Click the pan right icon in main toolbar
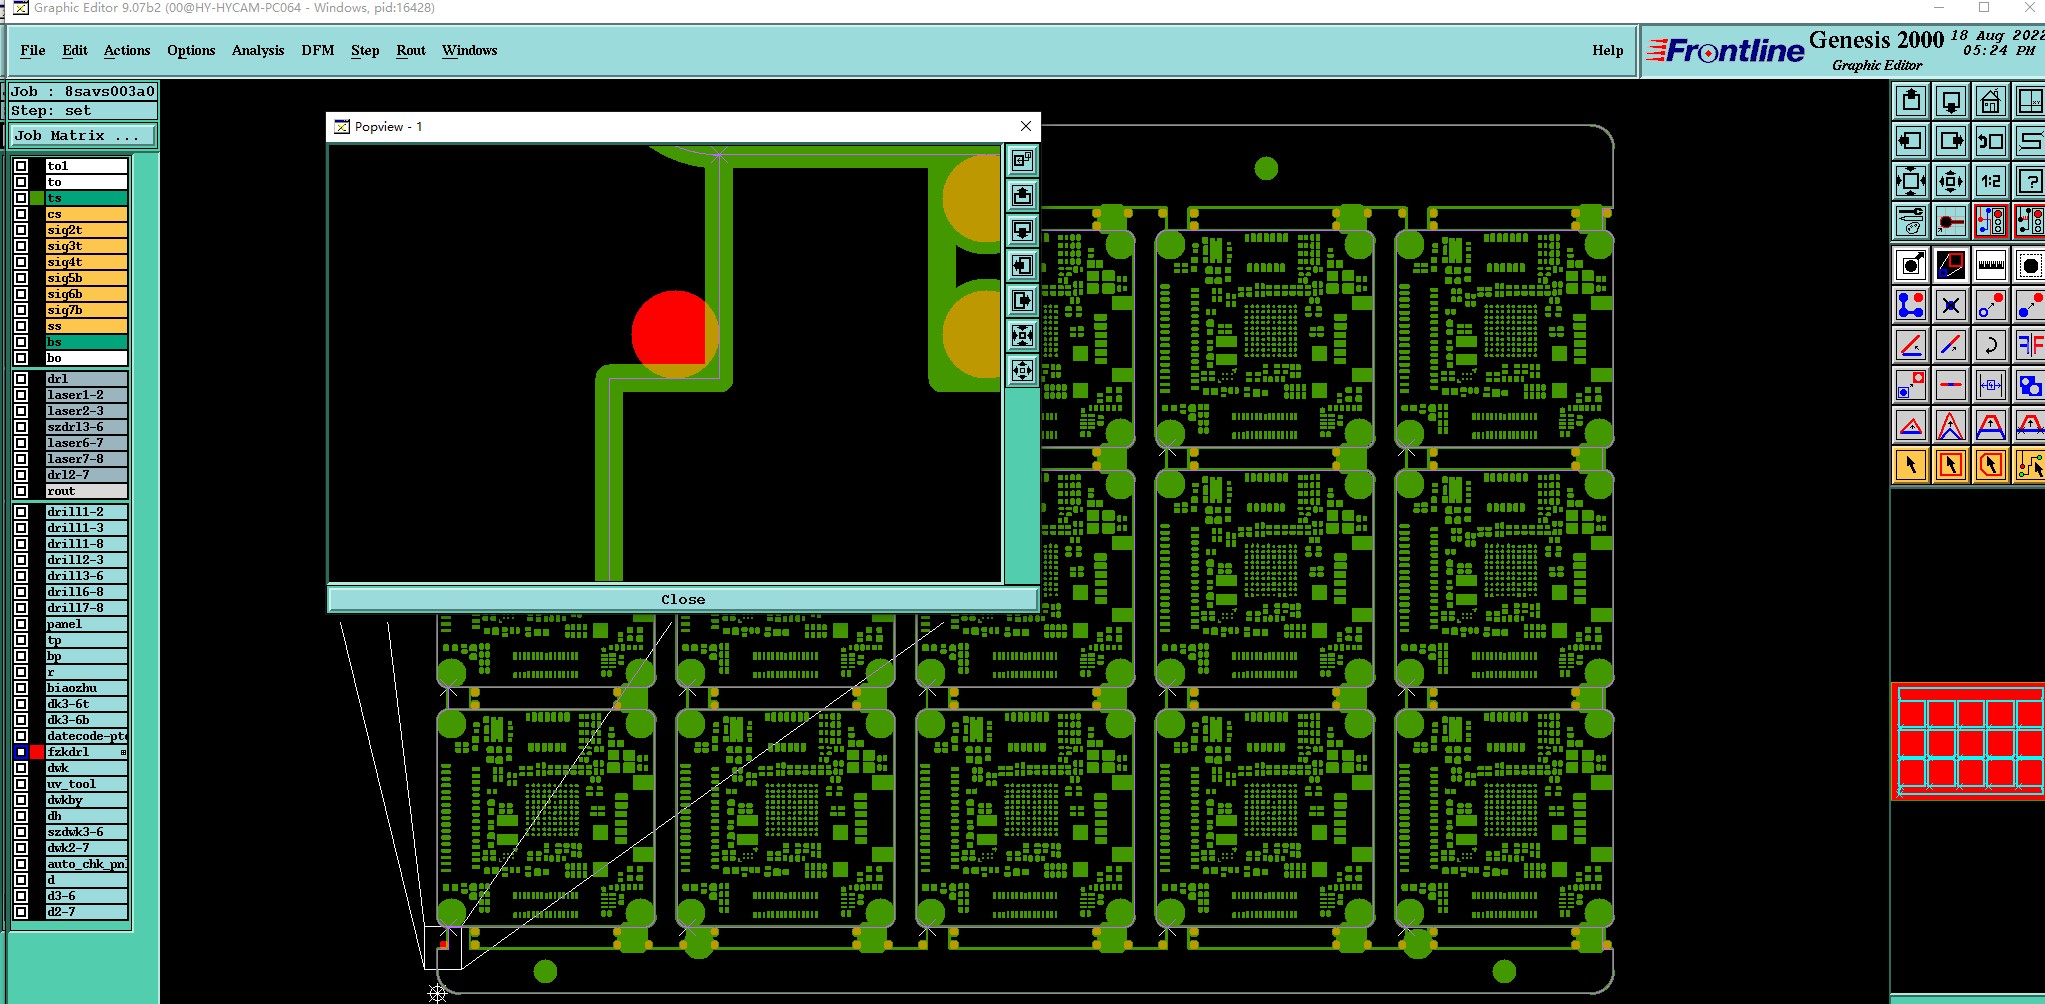Screen dimensions: 2045x1004 [x=1951, y=141]
